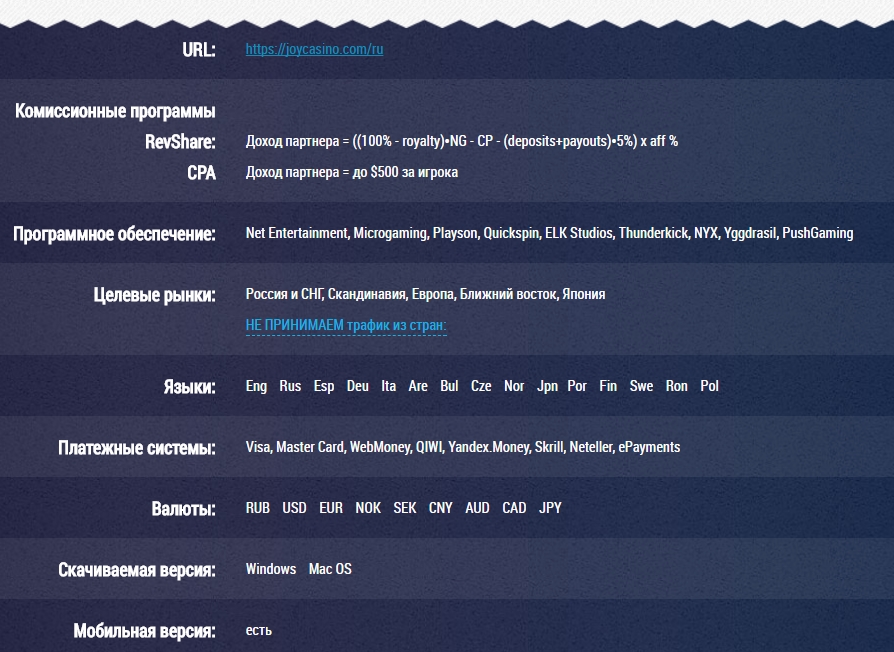The width and height of the screenshot is (894, 652).
Task: Select the USD currency entry
Action: click(x=294, y=508)
